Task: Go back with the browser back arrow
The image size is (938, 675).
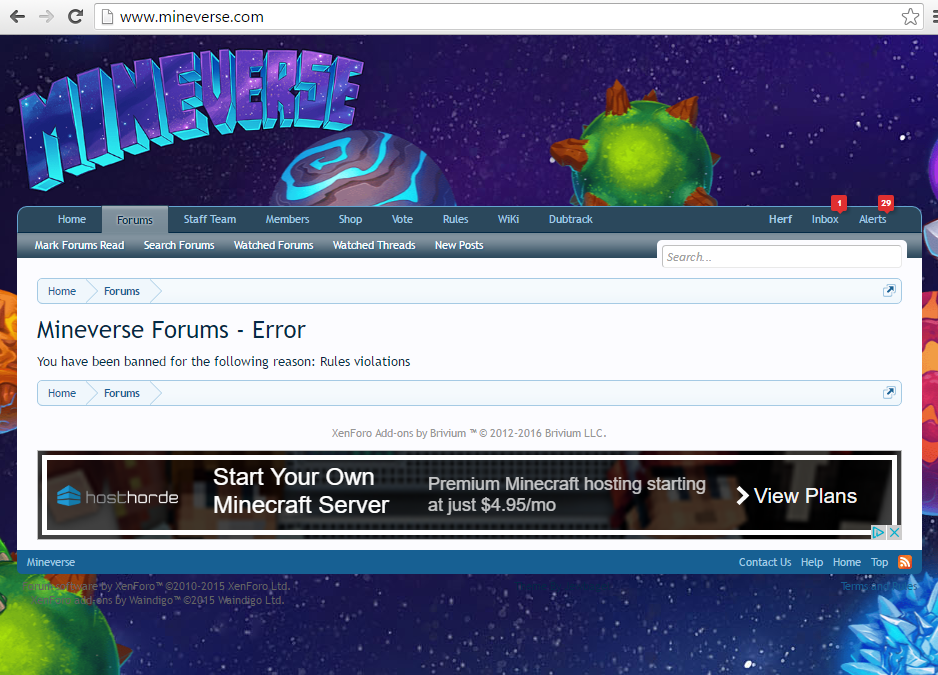Action: pos(17,16)
